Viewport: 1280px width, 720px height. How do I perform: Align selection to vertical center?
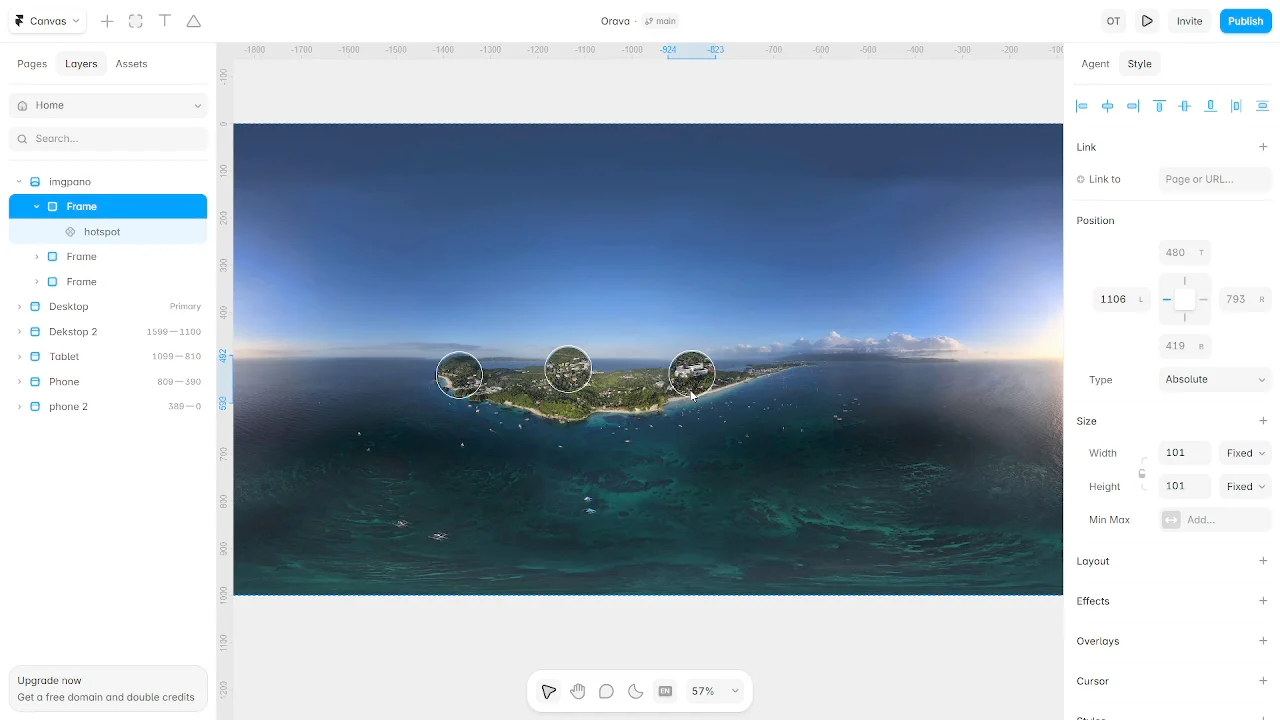pyautogui.click(x=1185, y=106)
